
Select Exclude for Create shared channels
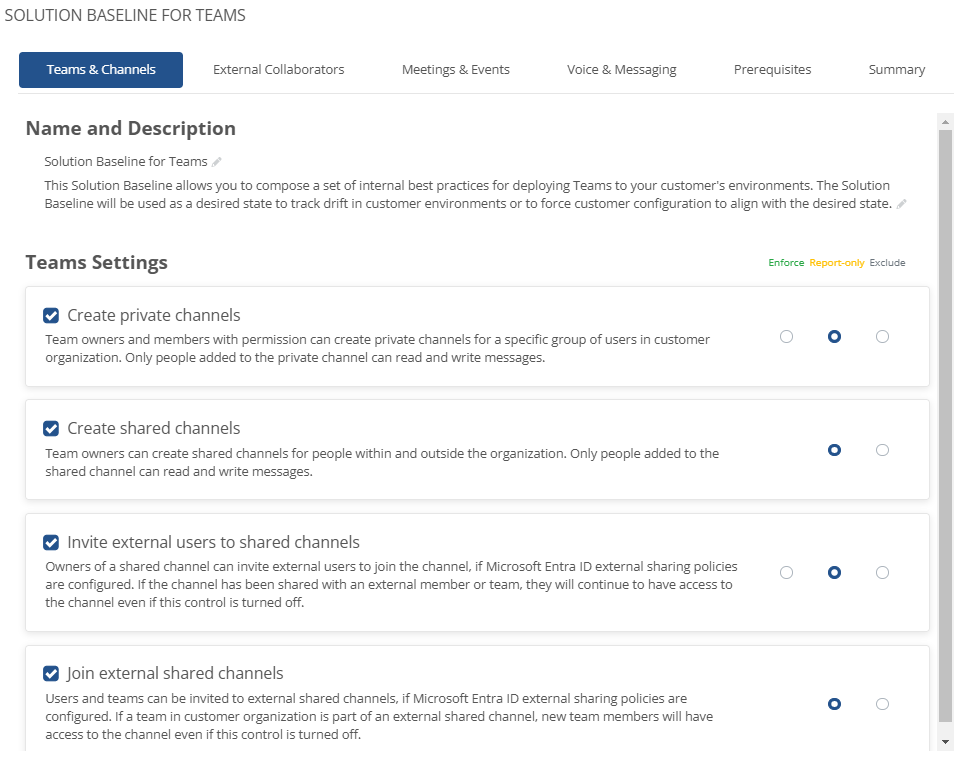coord(882,450)
